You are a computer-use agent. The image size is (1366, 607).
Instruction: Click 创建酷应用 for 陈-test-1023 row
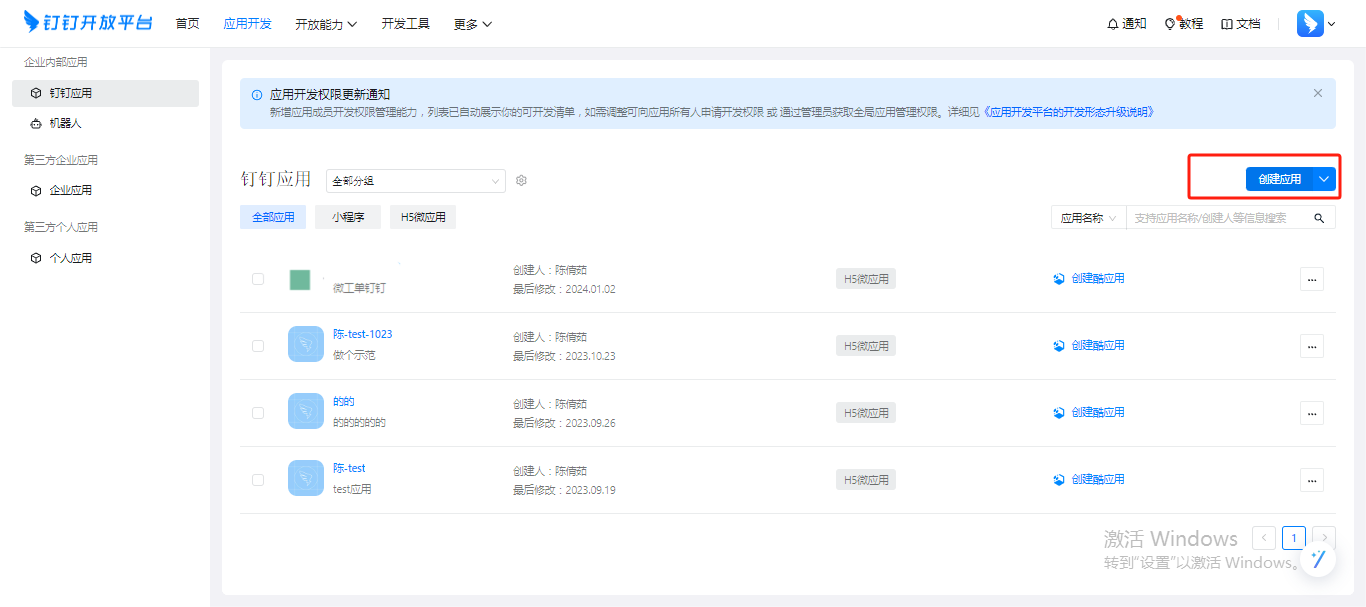(1089, 346)
